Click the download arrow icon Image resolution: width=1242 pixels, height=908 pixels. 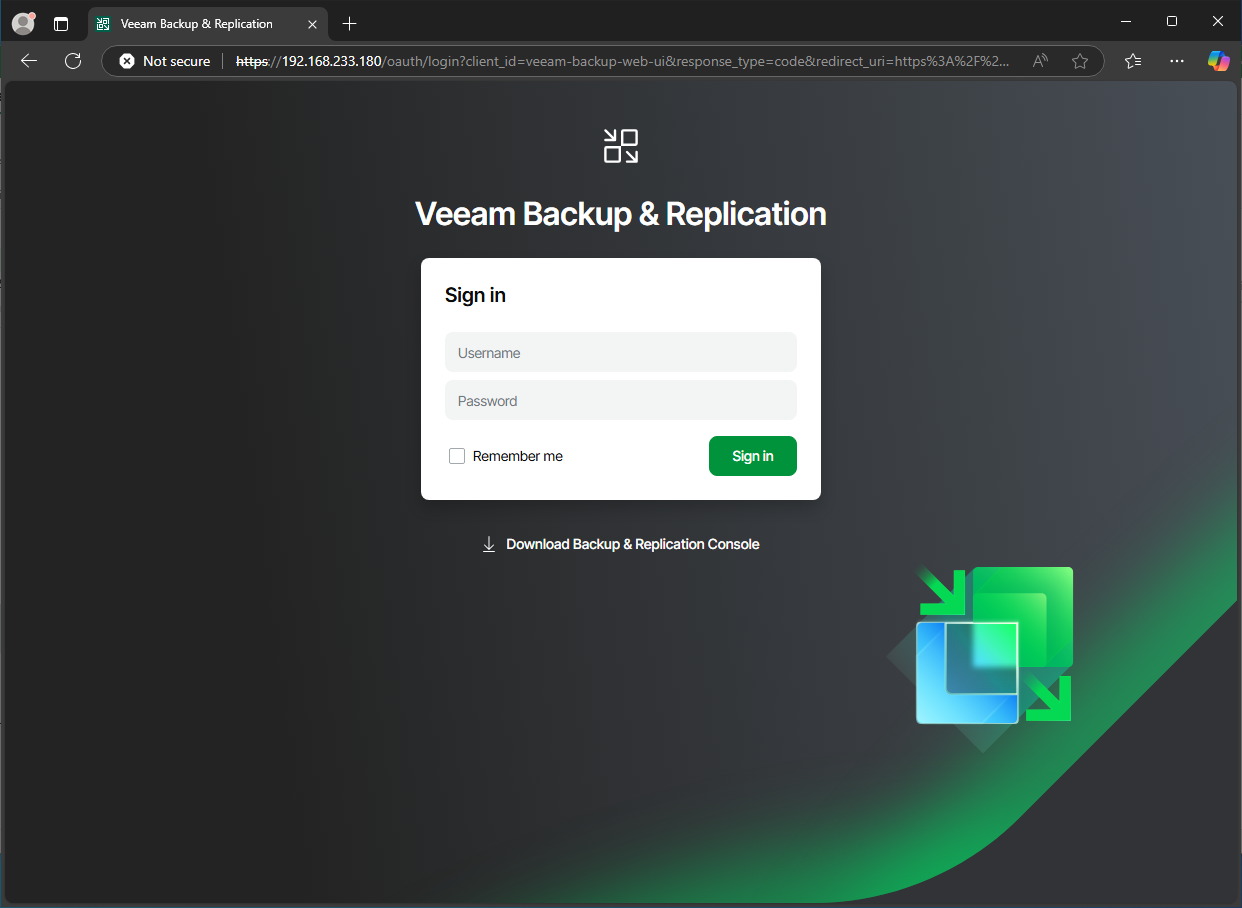tap(489, 544)
